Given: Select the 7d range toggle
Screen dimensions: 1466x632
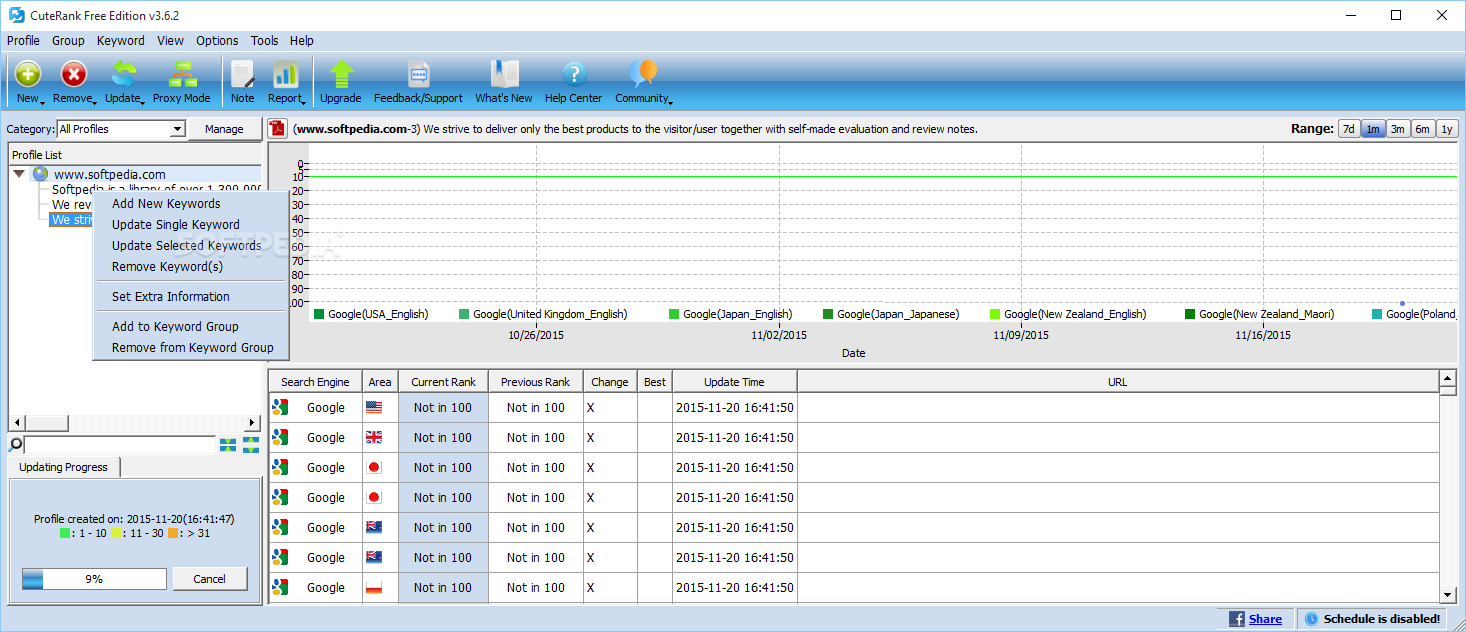Looking at the screenshot, I should click(x=1349, y=129).
